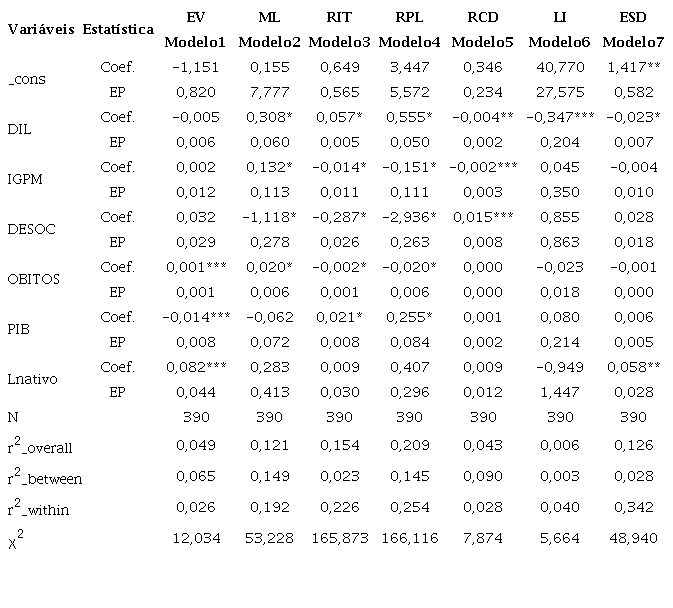The image size is (673, 608).
Task: Click the Modelo2 header cell
Action: [x=268, y=42]
